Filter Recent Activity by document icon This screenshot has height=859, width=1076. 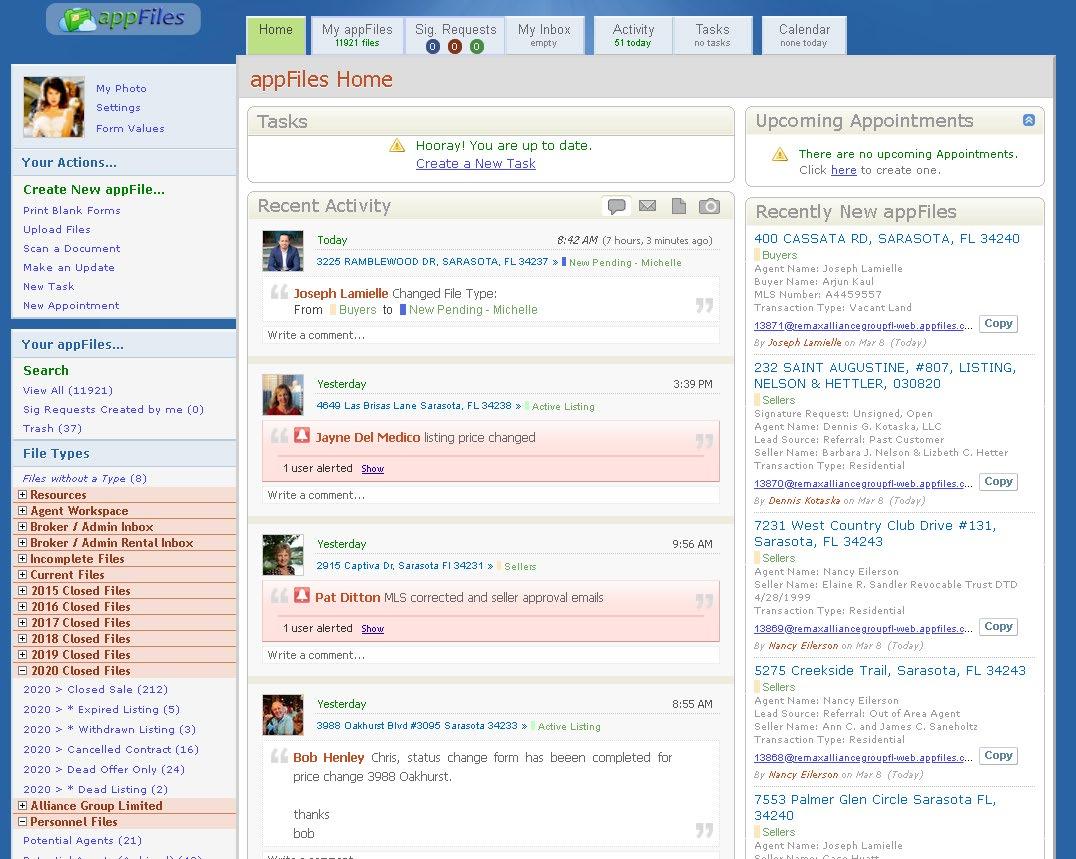pyautogui.click(x=679, y=206)
